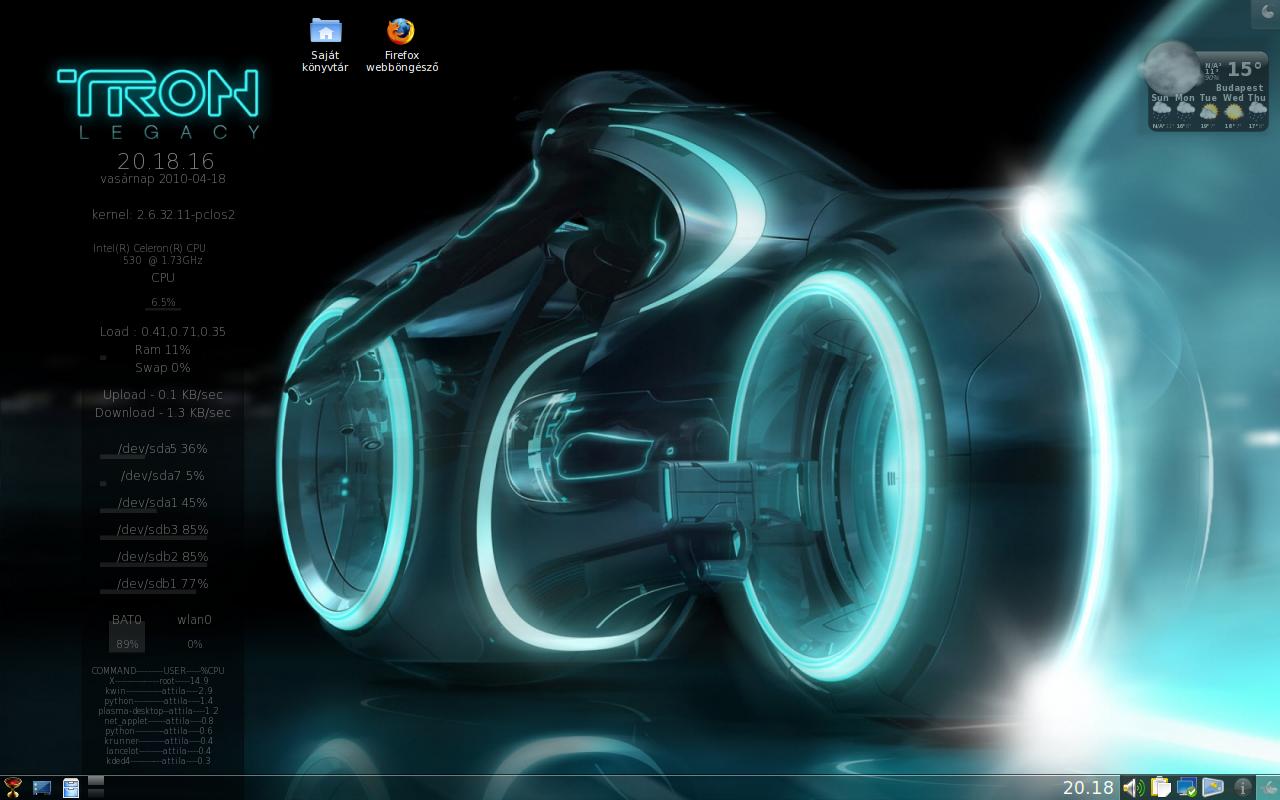Click the Swap 0% reading

(163, 367)
